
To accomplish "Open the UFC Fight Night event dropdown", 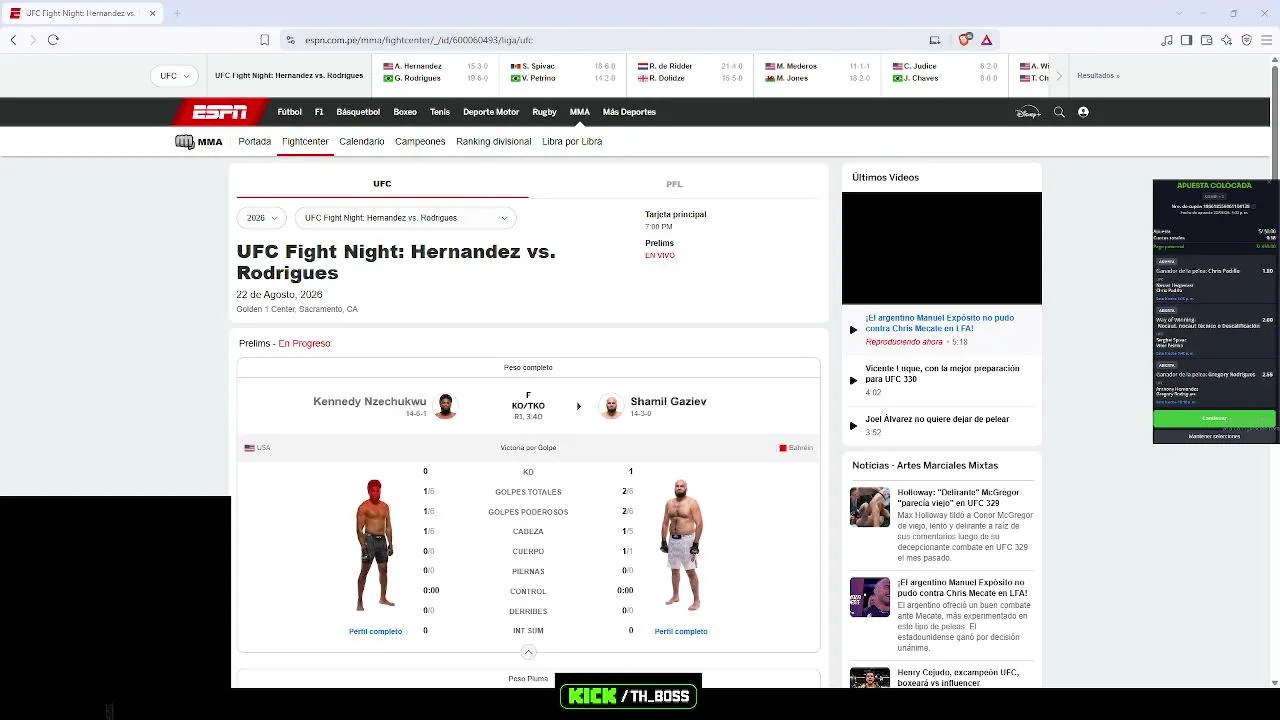I will click(406, 218).
